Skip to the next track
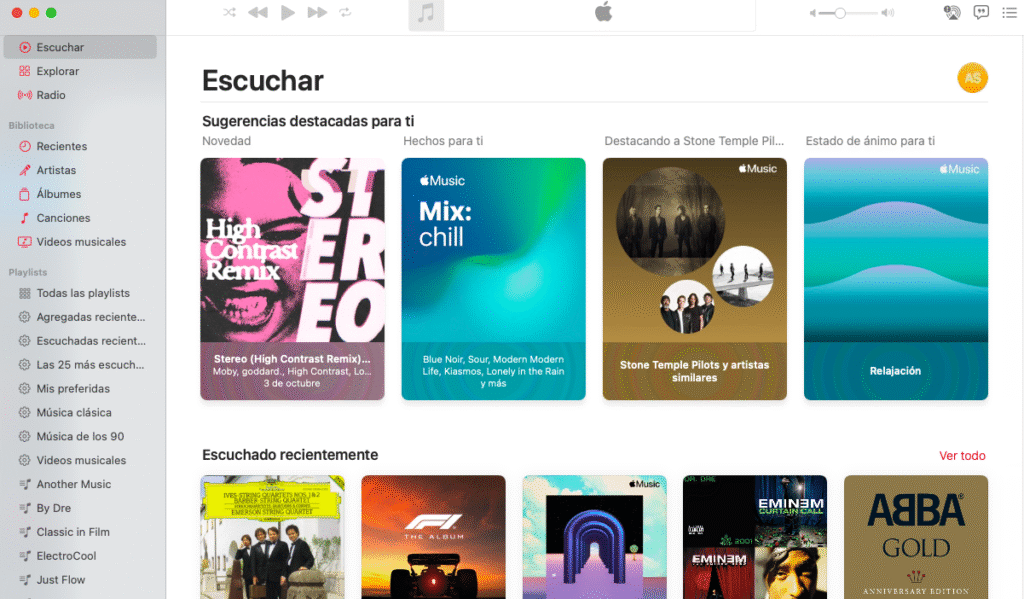 pyautogui.click(x=317, y=13)
